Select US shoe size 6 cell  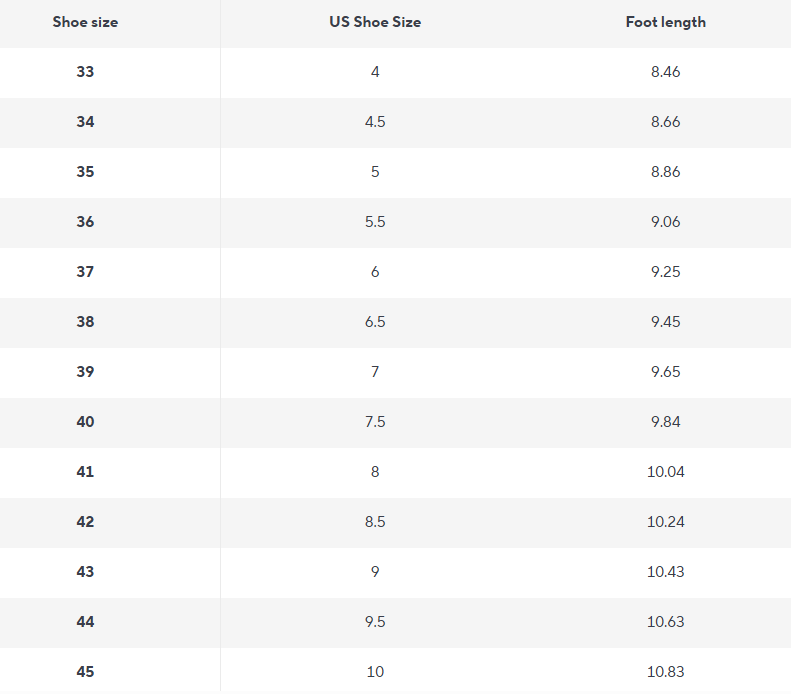[x=375, y=272]
